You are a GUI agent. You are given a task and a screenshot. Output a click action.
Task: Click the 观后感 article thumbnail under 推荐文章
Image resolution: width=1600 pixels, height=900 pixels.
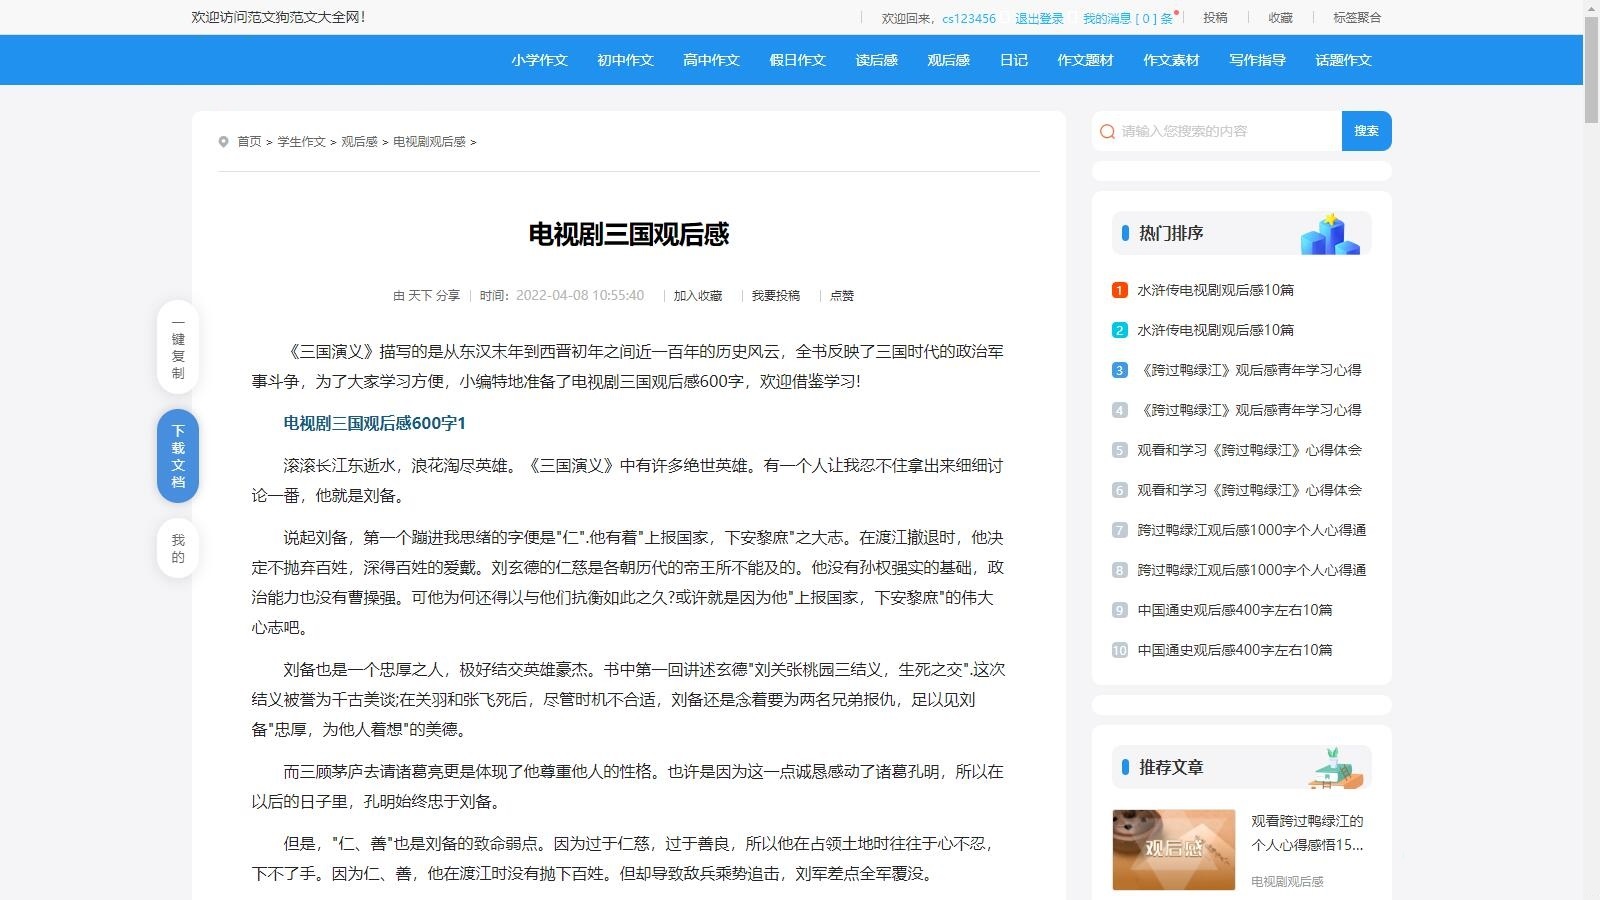[1172, 849]
